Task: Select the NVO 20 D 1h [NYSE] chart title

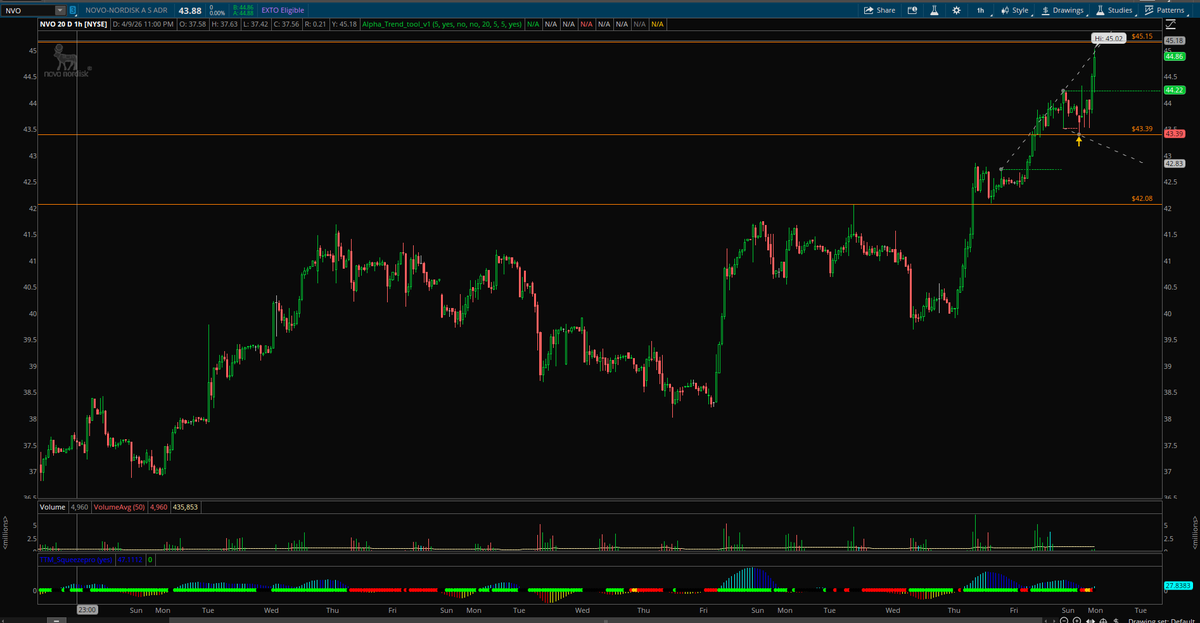Action: (x=74, y=23)
